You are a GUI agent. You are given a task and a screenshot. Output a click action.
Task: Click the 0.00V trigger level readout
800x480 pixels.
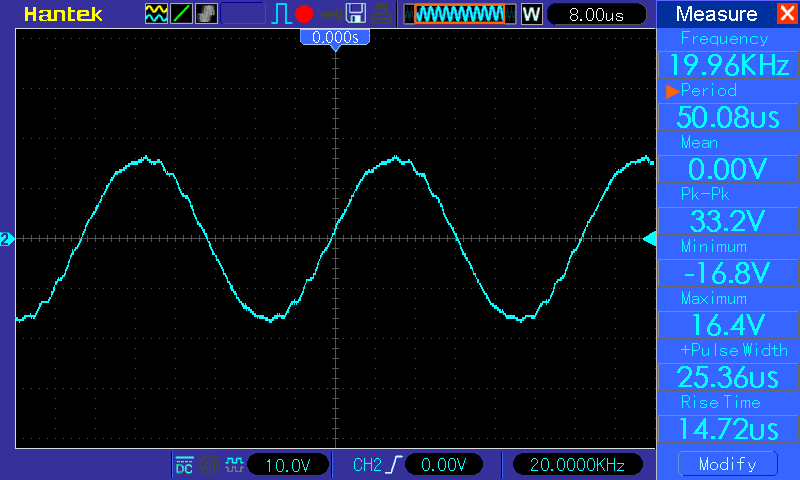pyautogui.click(x=443, y=465)
